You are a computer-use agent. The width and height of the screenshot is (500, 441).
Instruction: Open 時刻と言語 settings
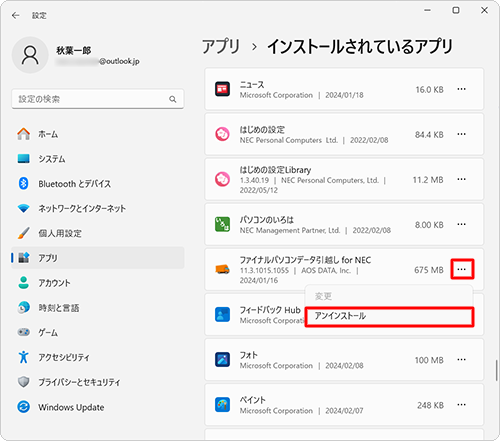98,307
